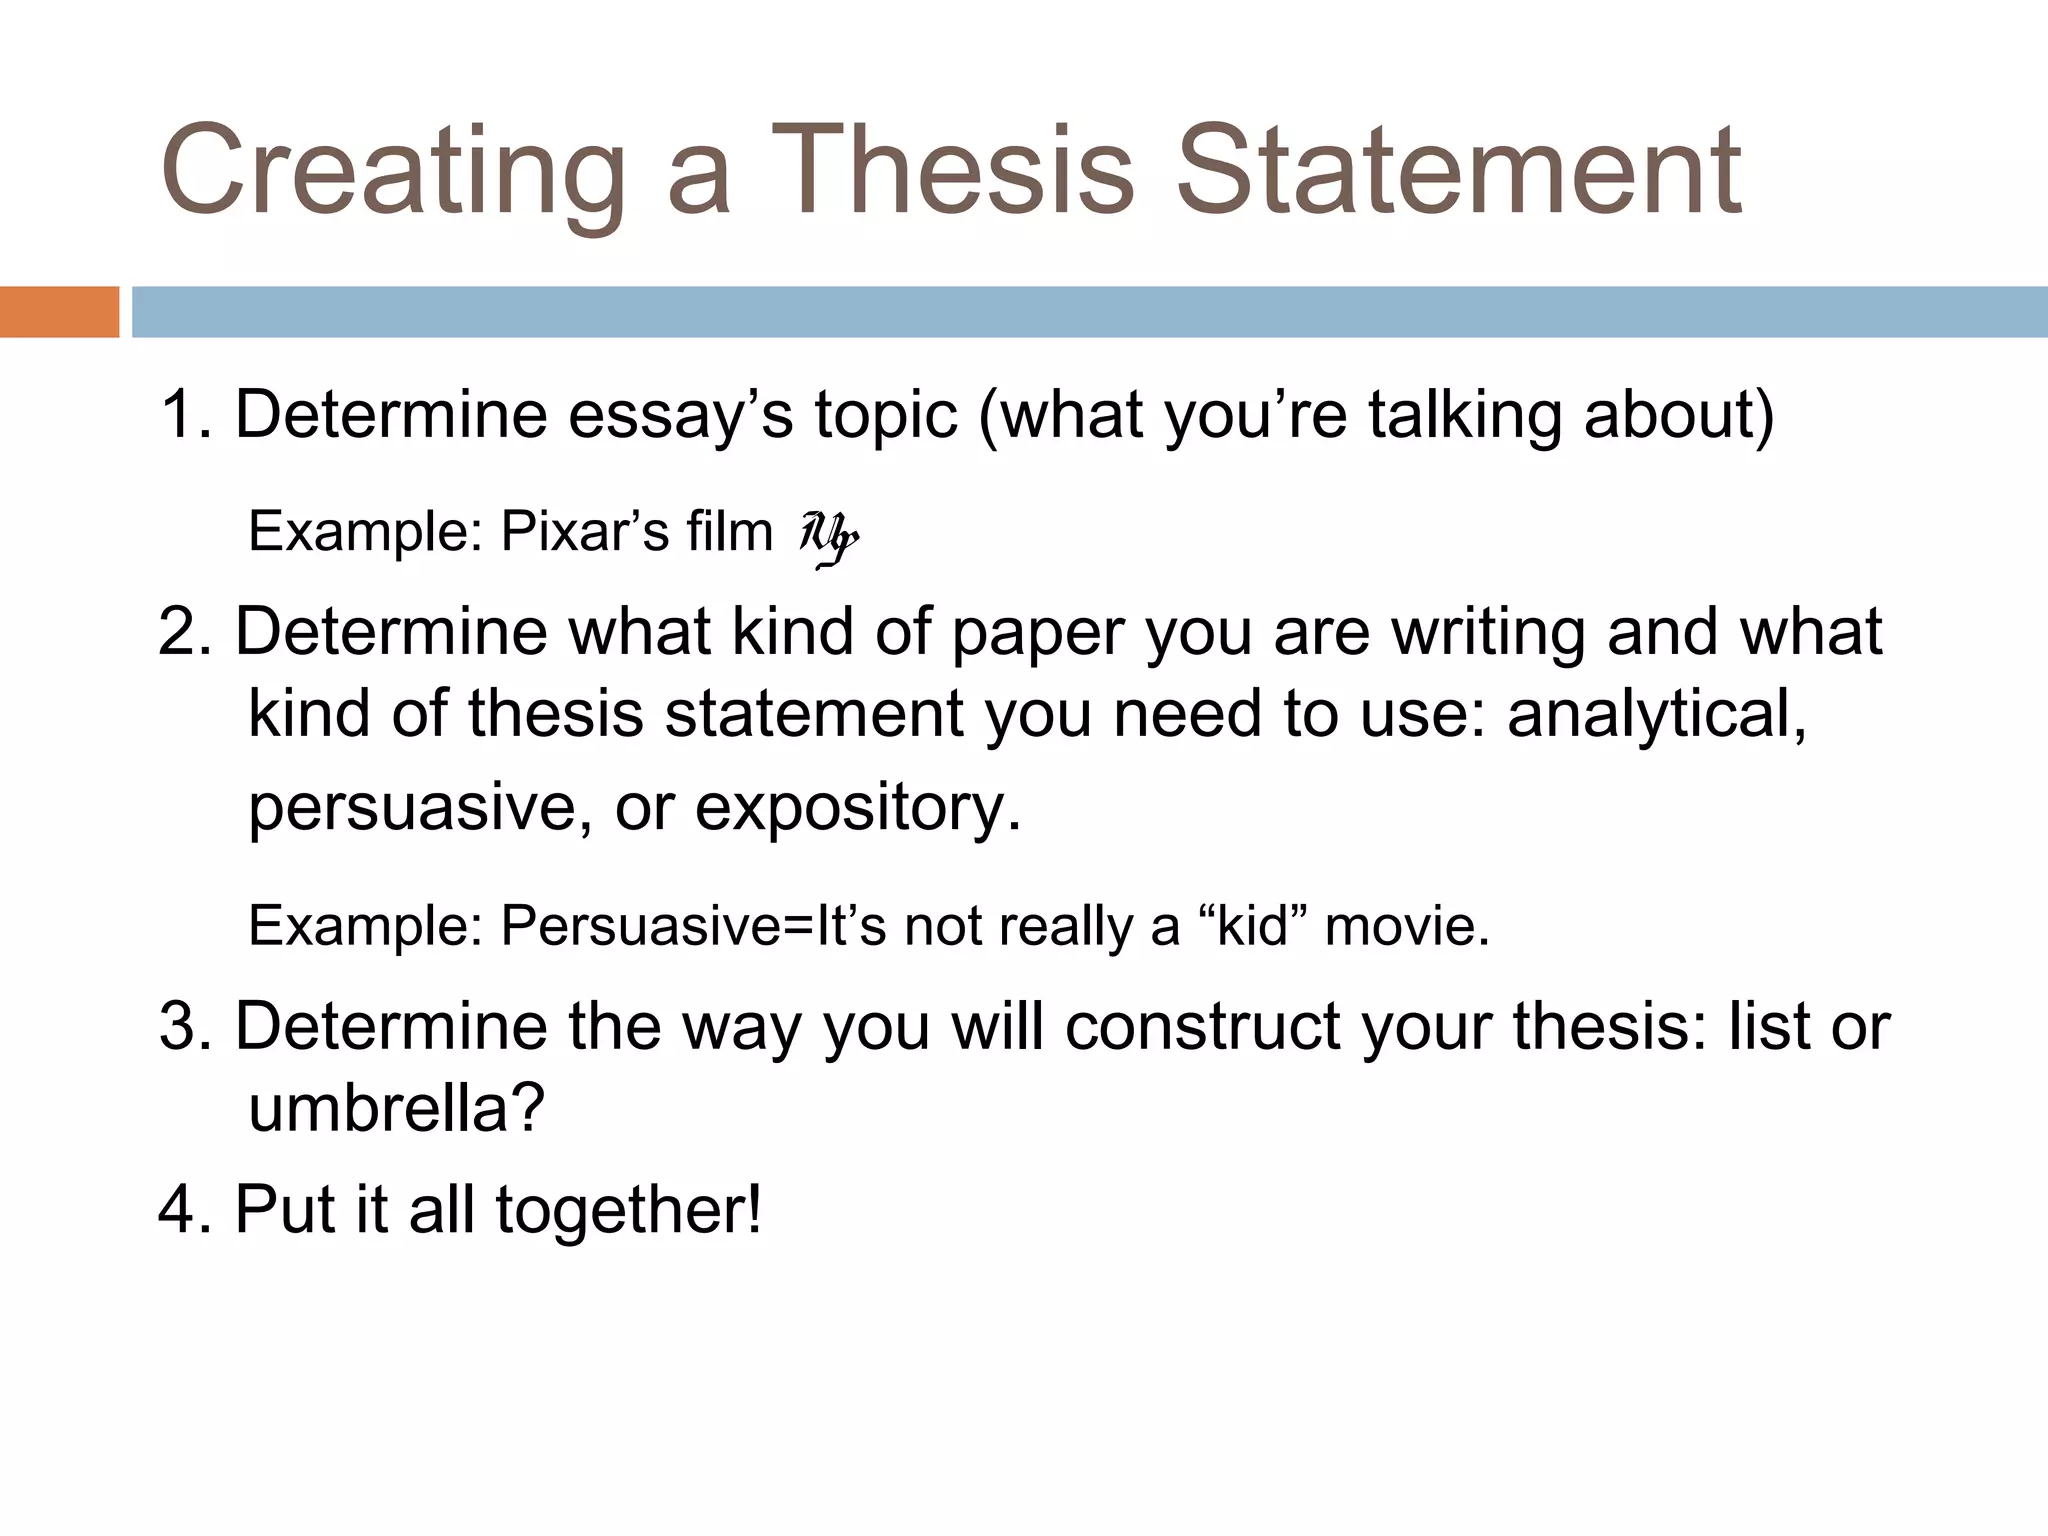Click the blue horizontal divider bar

click(1090, 312)
